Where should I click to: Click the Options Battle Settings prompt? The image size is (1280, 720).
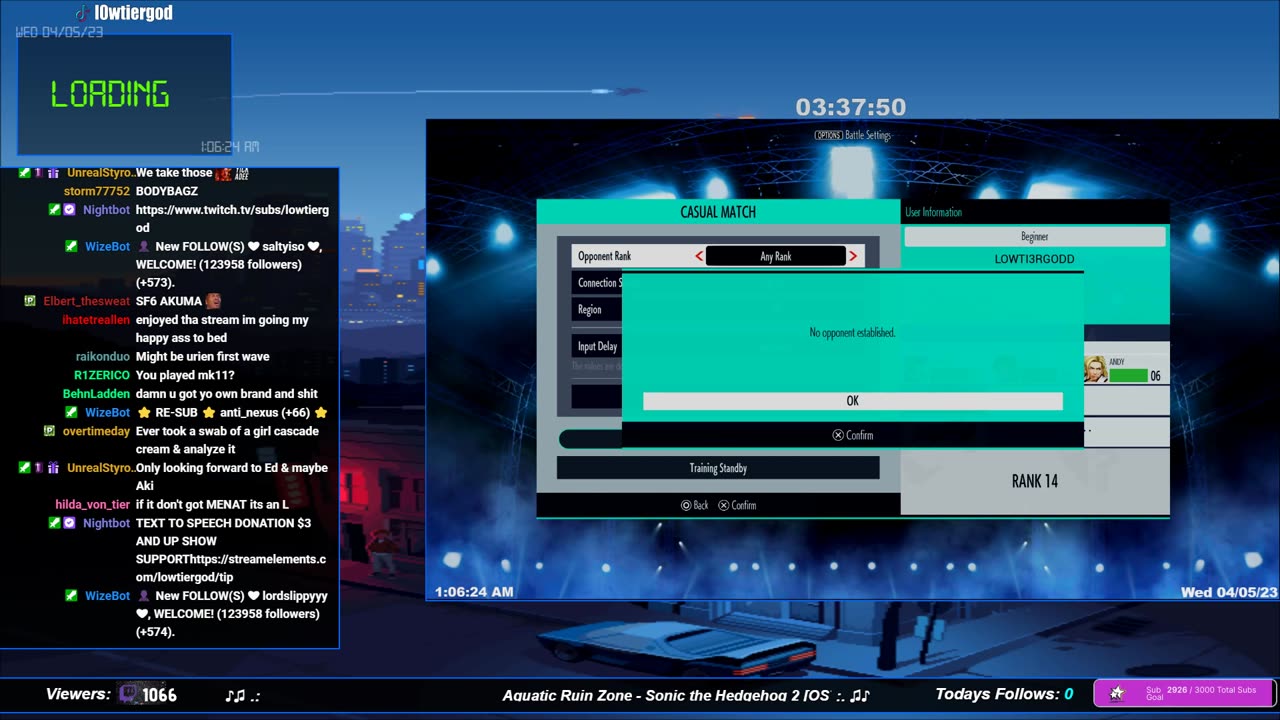pos(852,135)
